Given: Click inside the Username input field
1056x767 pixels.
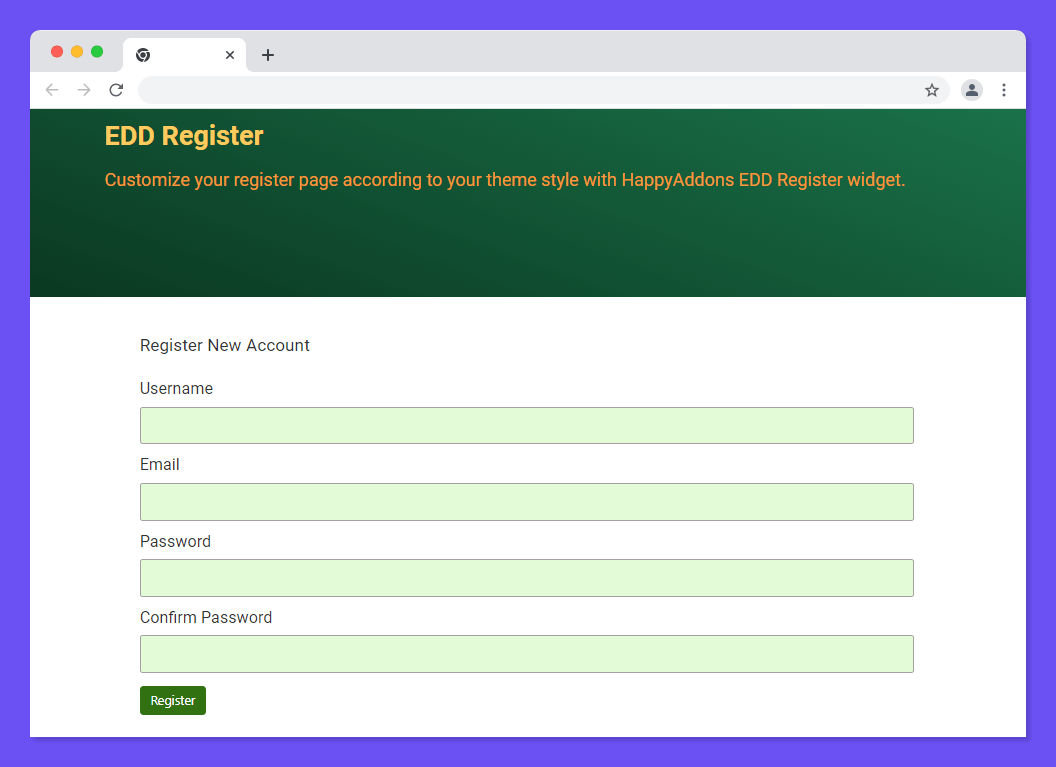Looking at the screenshot, I should 527,425.
